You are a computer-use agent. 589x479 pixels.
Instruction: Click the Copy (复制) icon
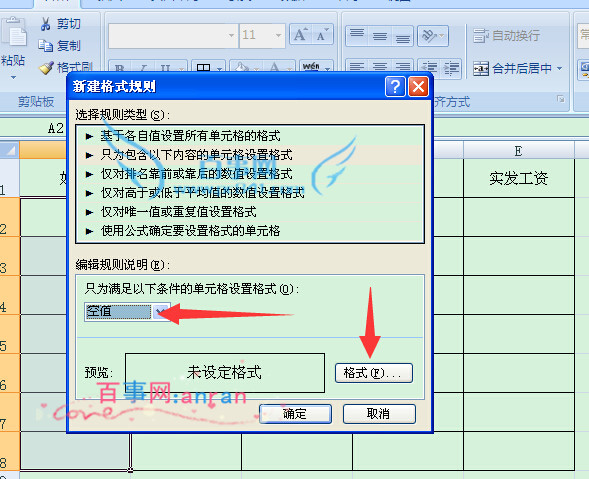(x=45, y=46)
